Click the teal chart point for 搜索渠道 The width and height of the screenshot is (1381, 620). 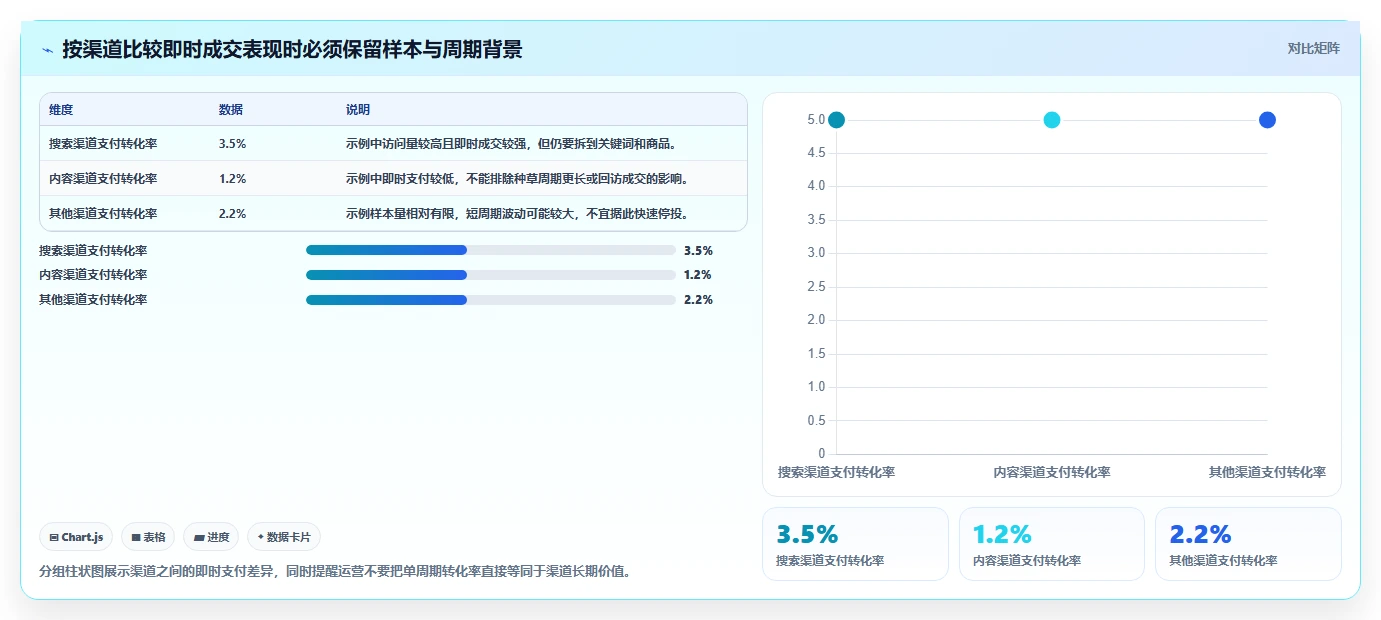pos(837,120)
